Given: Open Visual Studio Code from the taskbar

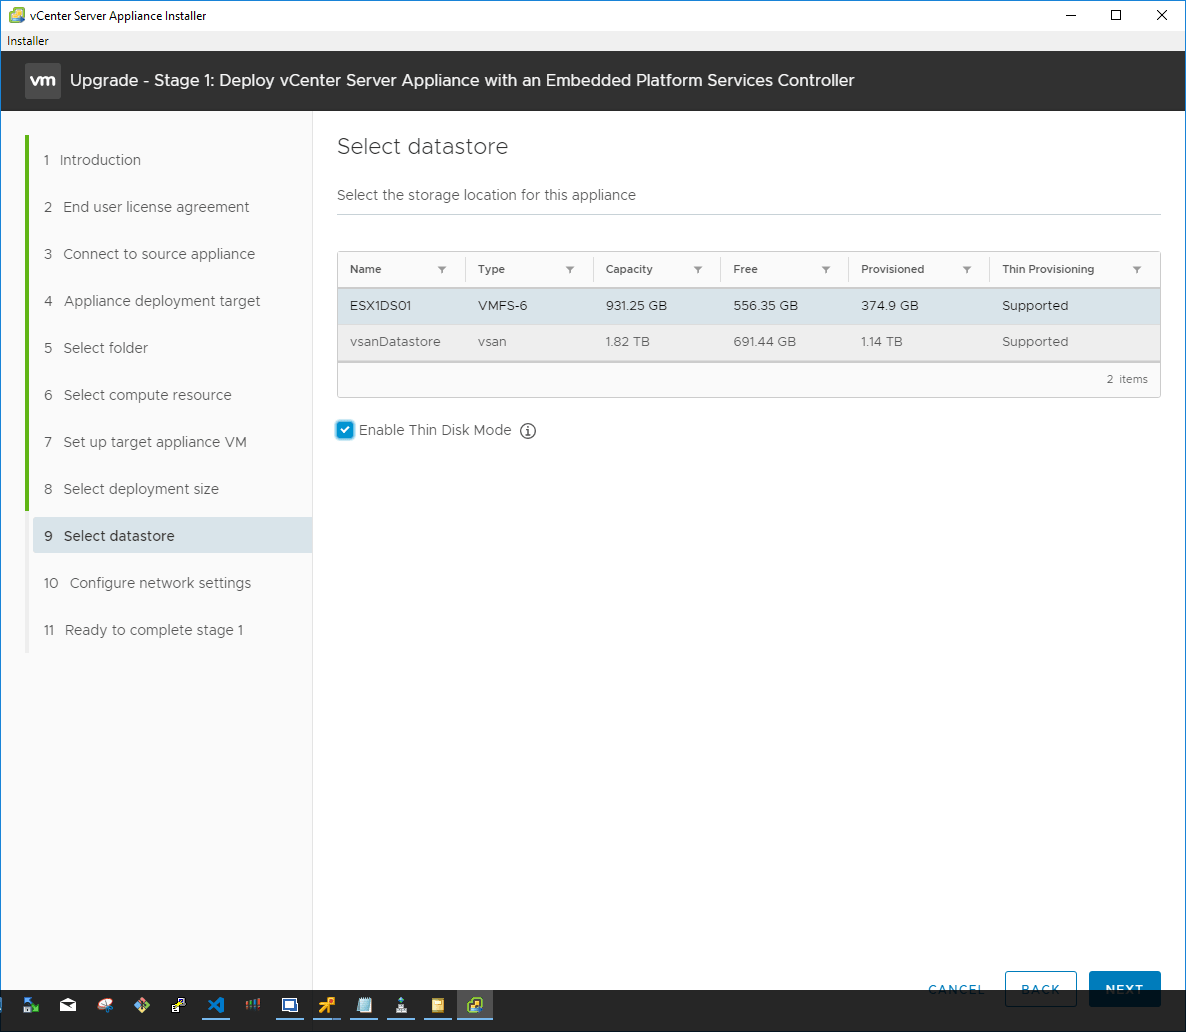Looking at the screenshot, I should click(216, 1005).
